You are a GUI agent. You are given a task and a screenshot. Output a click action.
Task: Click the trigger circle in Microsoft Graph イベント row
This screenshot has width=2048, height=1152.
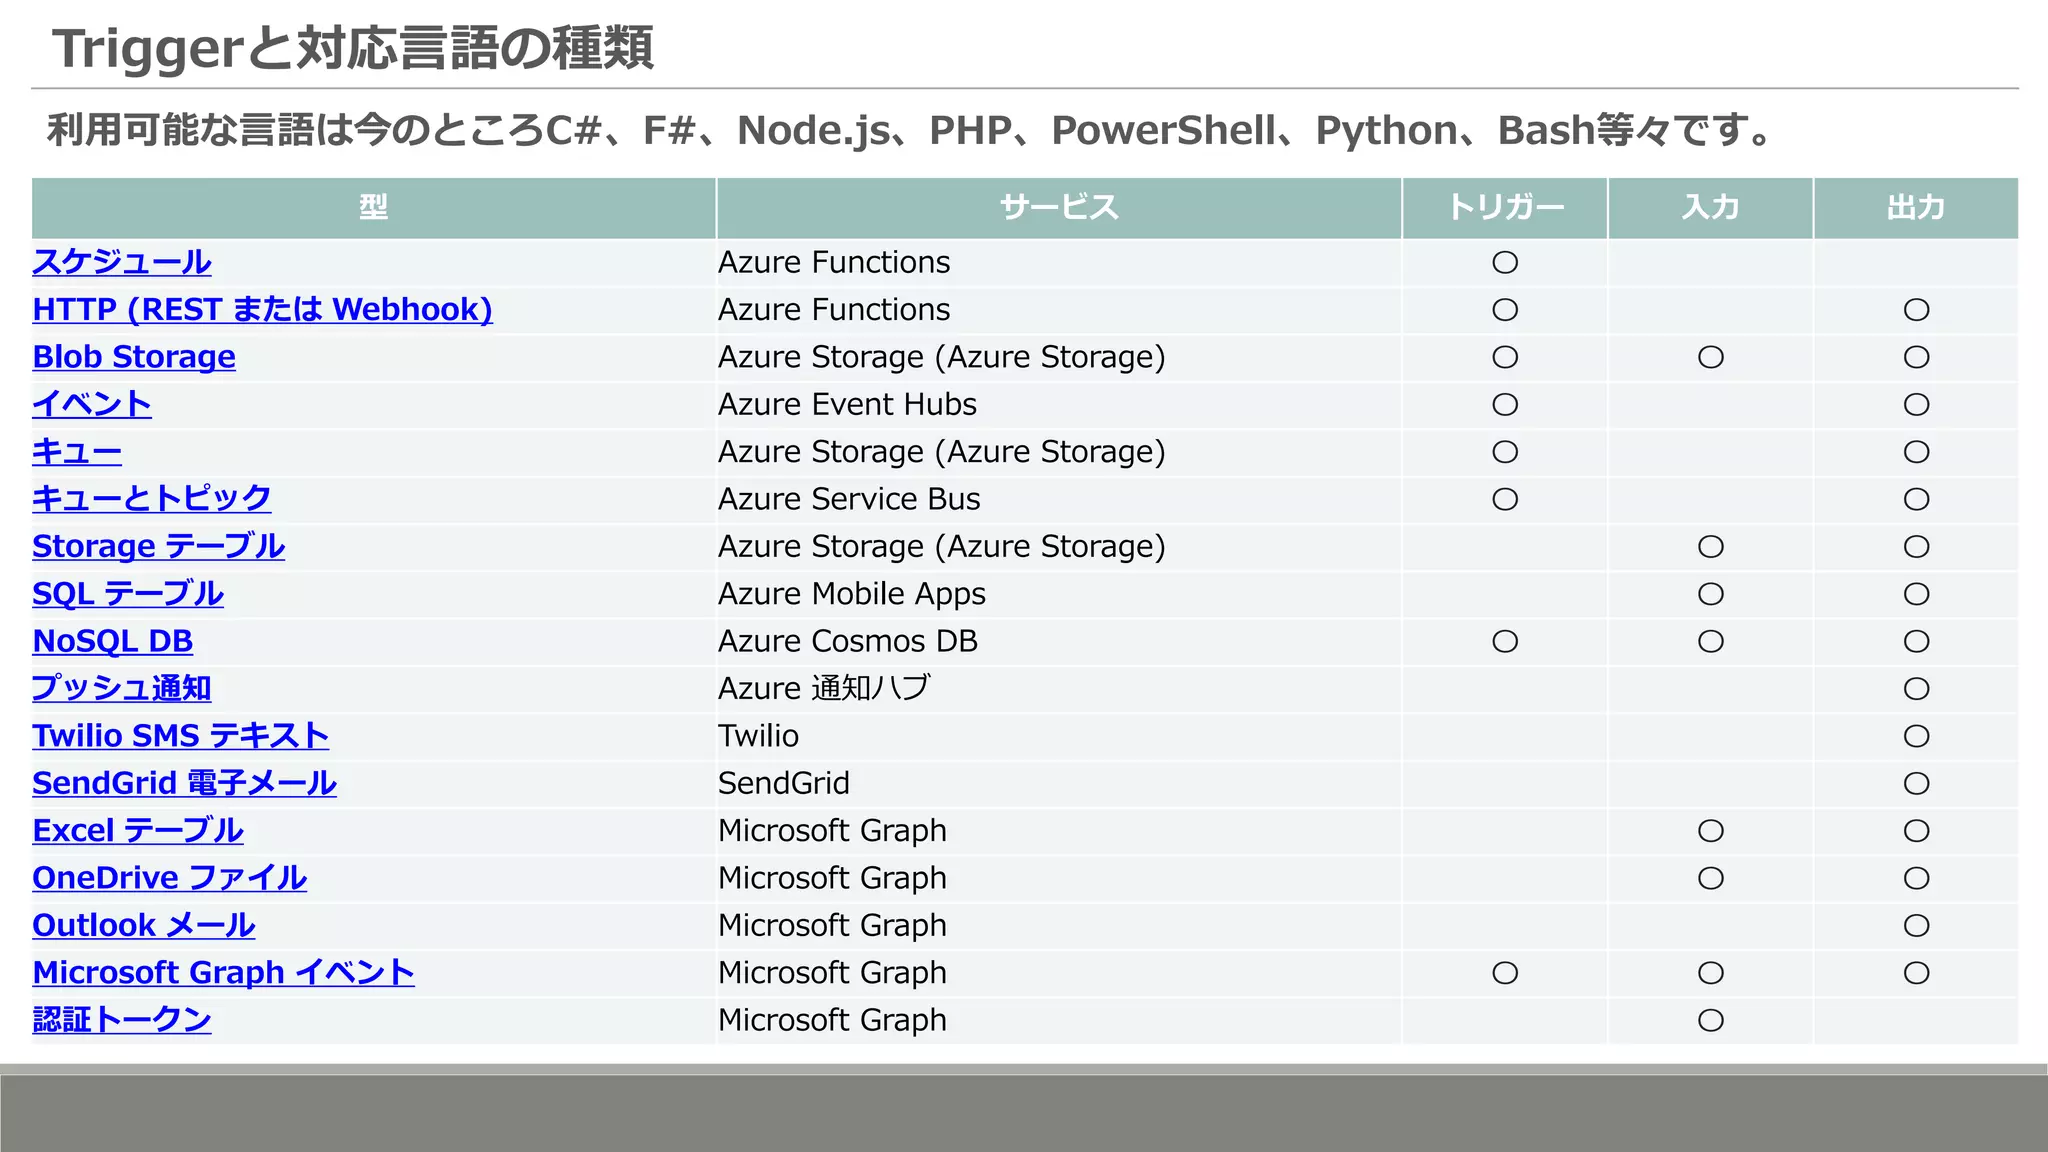point(1505,973)
